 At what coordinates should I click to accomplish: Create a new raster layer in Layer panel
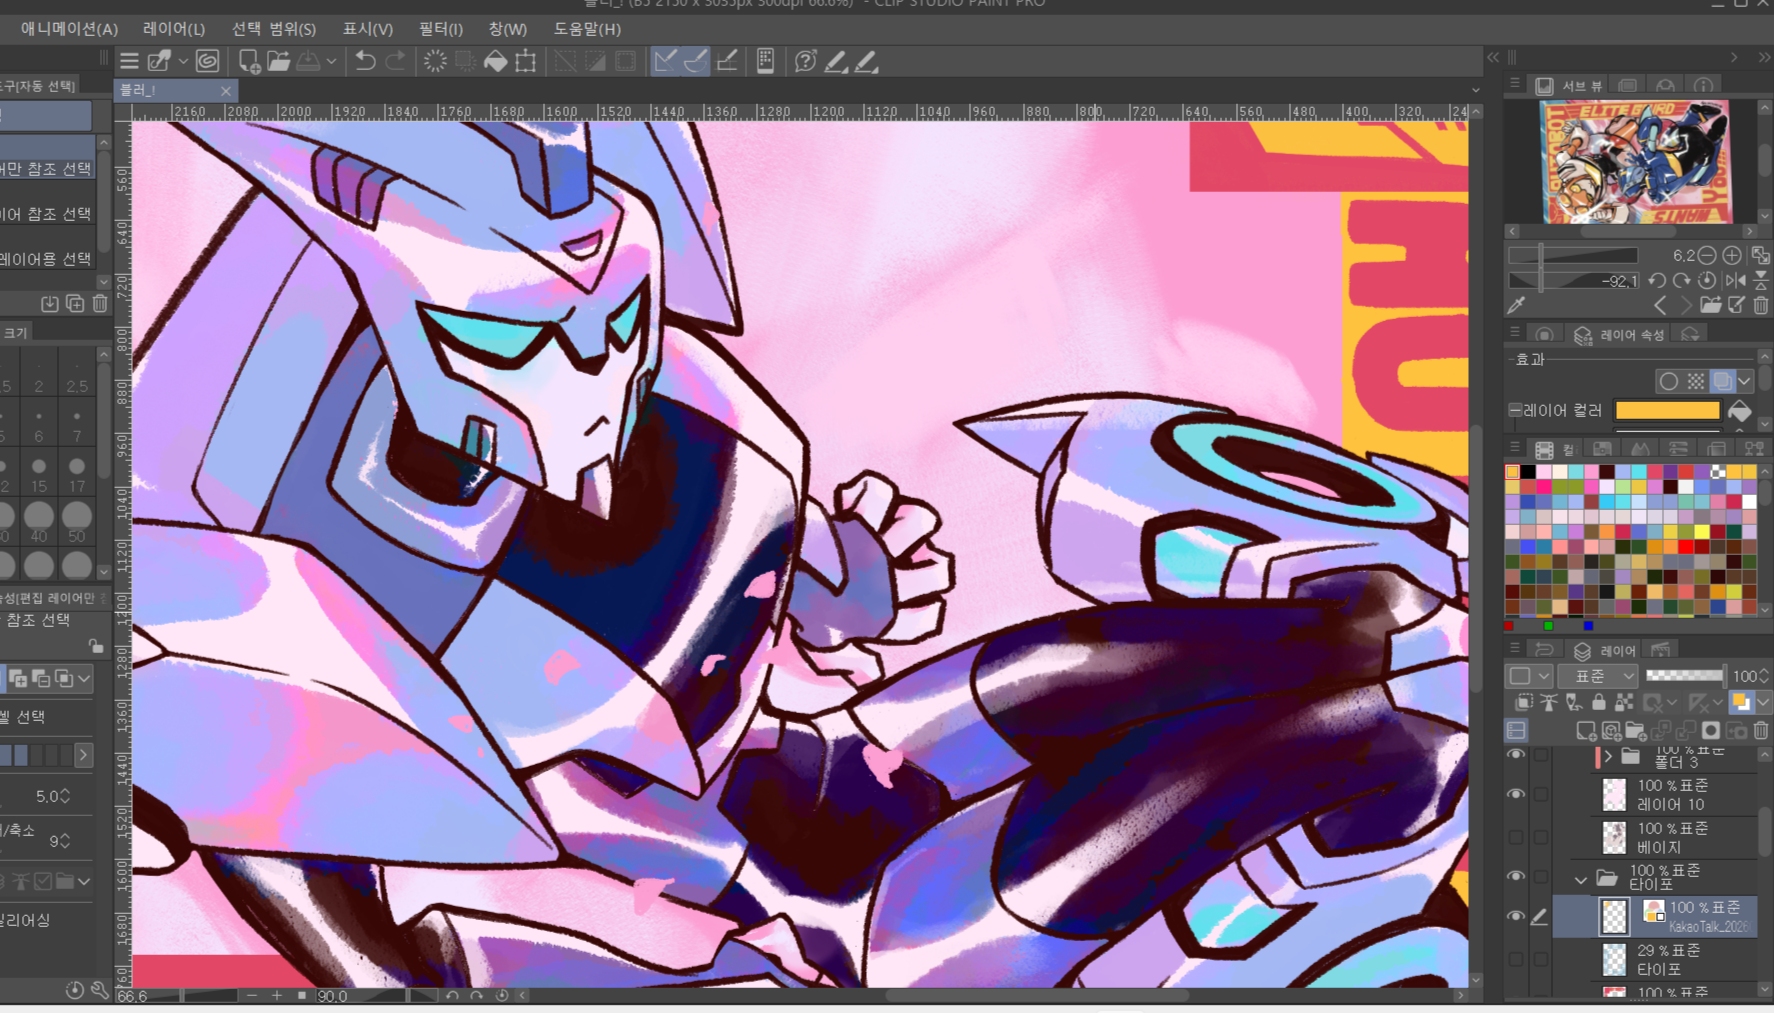tap(1586, 731)
